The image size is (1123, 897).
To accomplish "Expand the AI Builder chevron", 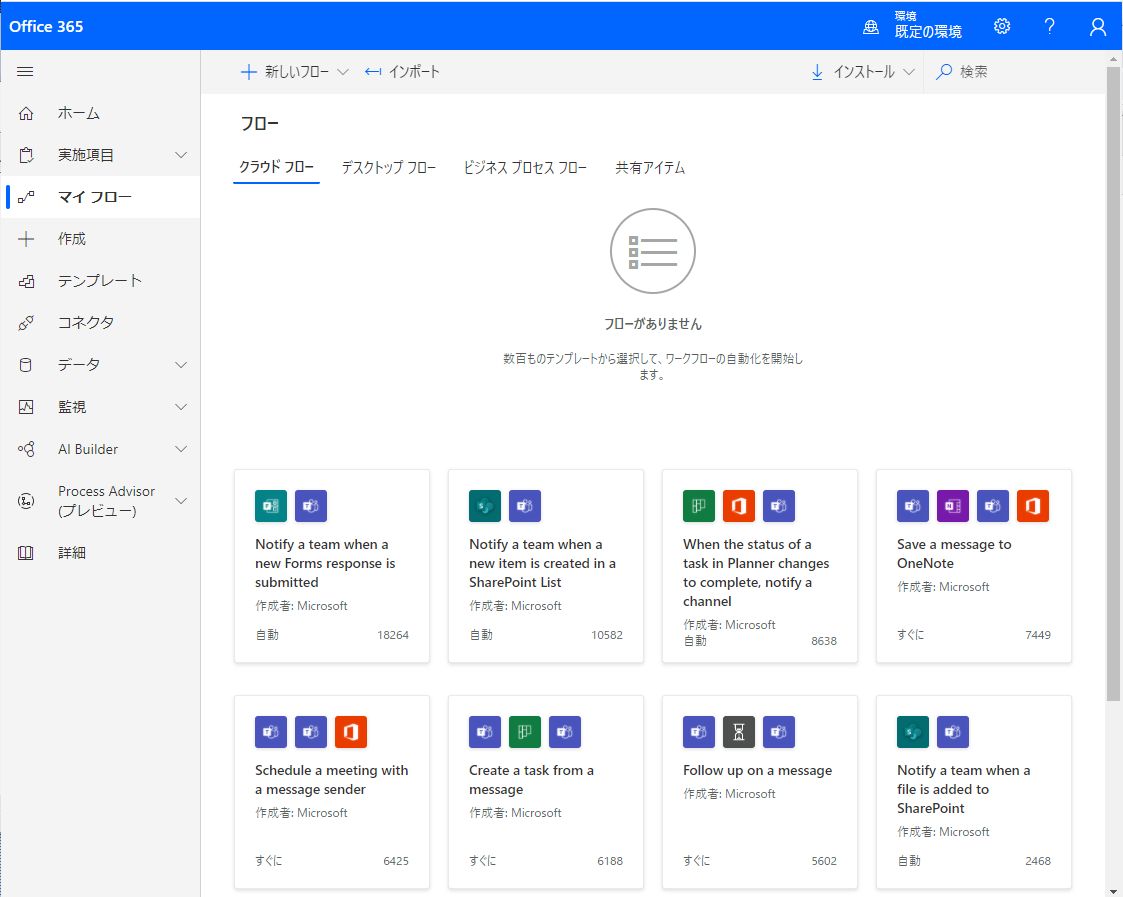I will pyautogui.click(x=181, y=449).
